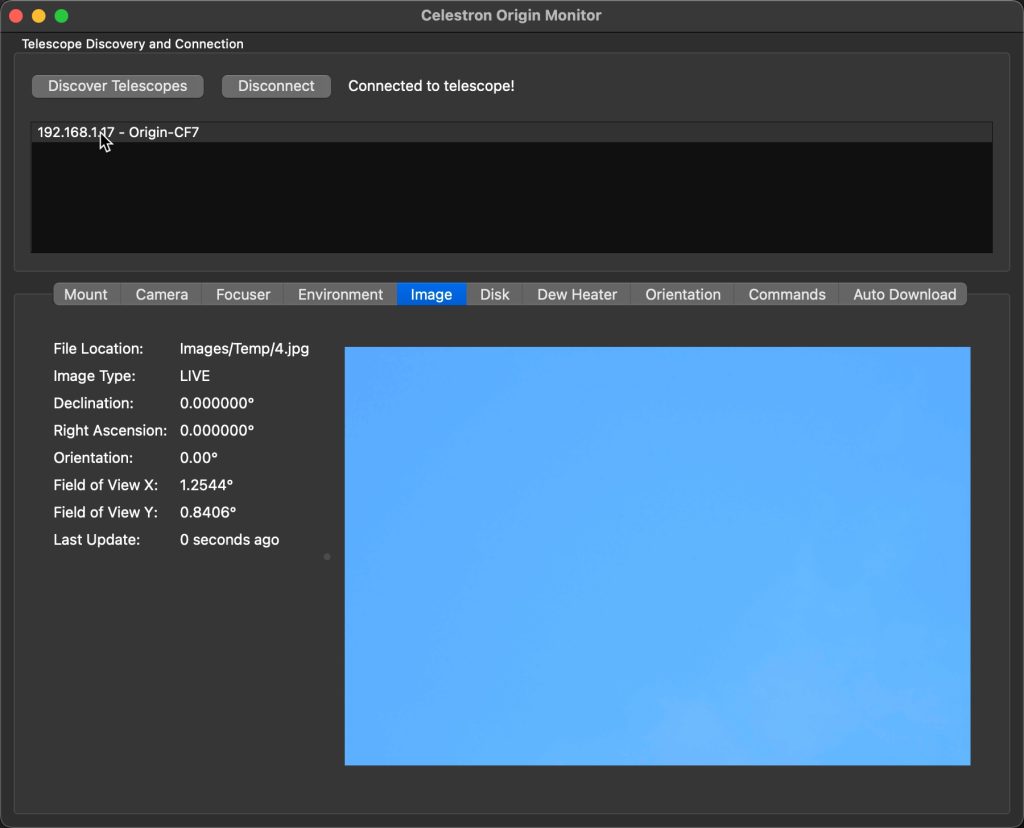Click the Field of View X value 1.2544°
The image size is (1024, 828).
206,485
